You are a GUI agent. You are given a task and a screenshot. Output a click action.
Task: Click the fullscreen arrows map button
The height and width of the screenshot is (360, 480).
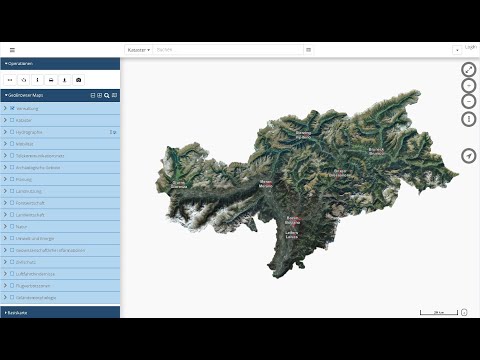tap(469, 69)
